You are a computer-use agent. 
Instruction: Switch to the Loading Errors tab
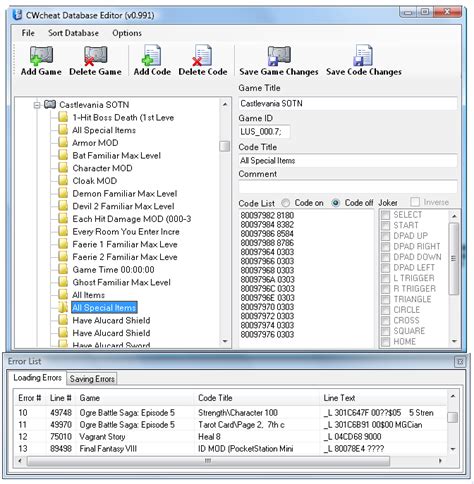point(37,378)
